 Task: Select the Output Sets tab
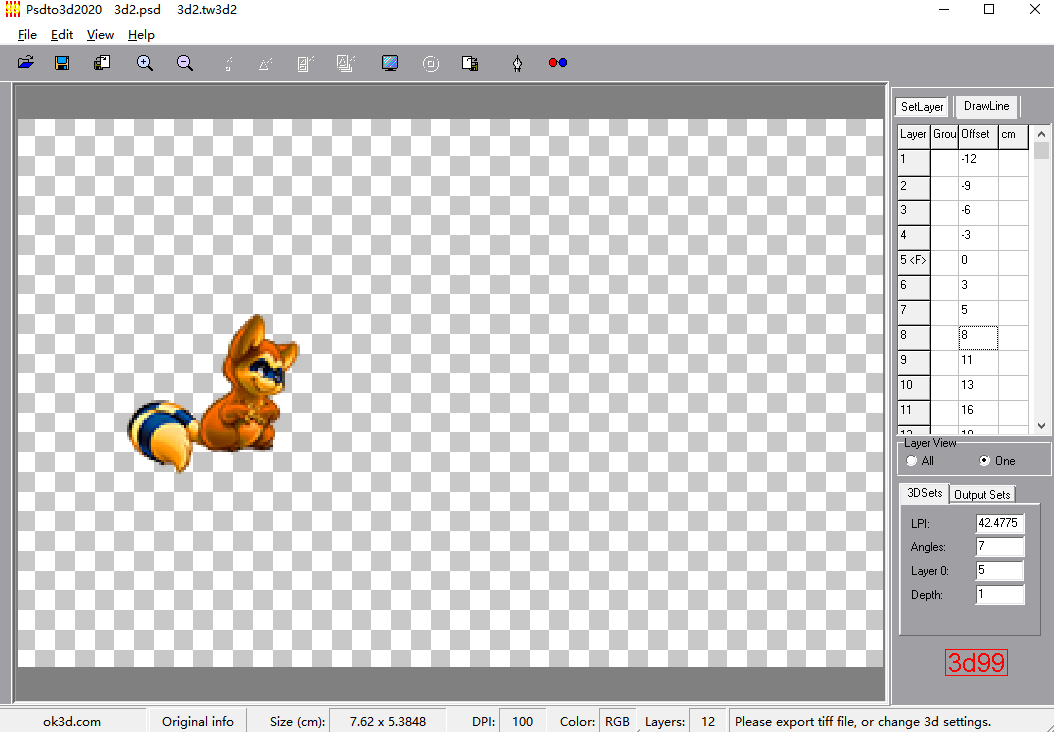(x=981, y=495)
